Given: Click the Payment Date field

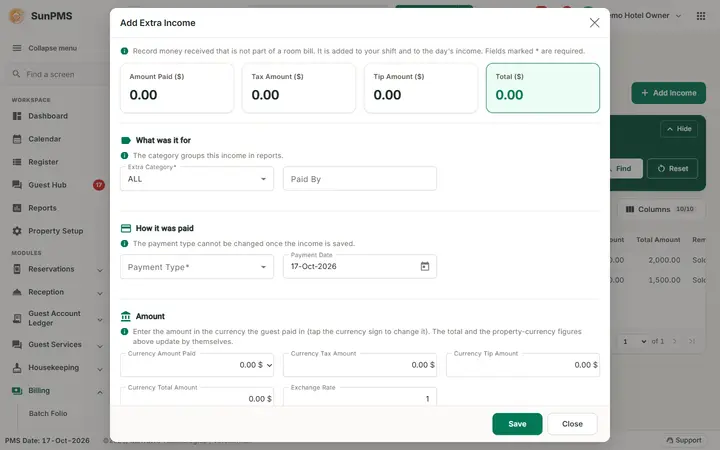Looking at the screenshot, I should (x=360, y=267).
